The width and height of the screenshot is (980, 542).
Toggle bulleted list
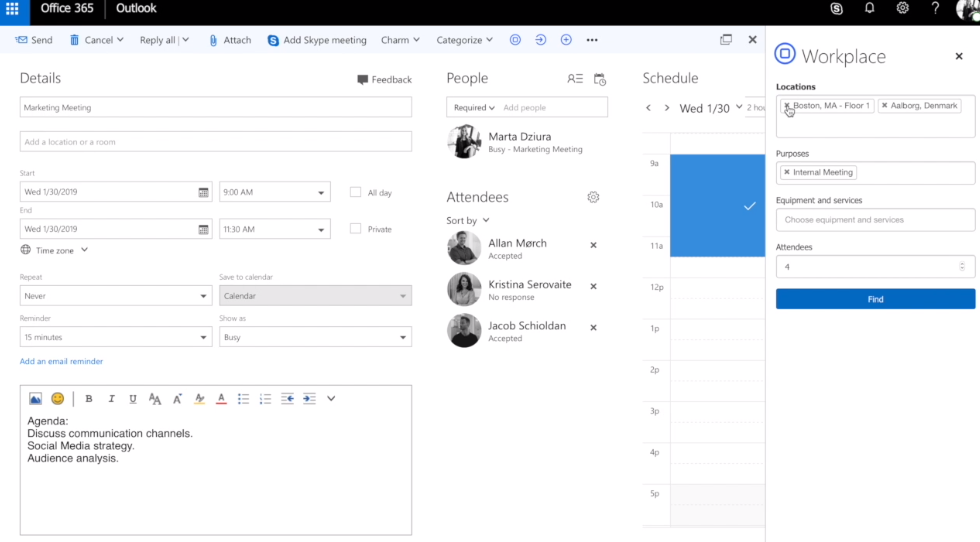pos(243,399)
